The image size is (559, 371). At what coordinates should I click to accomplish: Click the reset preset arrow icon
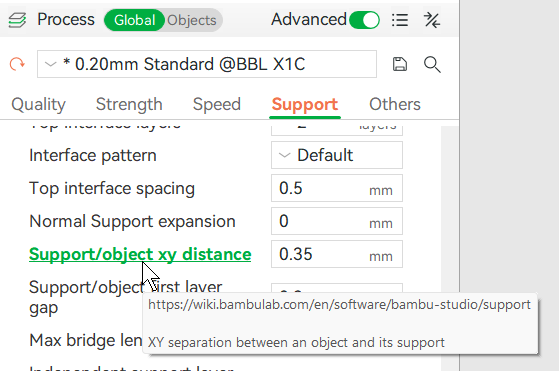pyautogui.click(x=17, y=65)
